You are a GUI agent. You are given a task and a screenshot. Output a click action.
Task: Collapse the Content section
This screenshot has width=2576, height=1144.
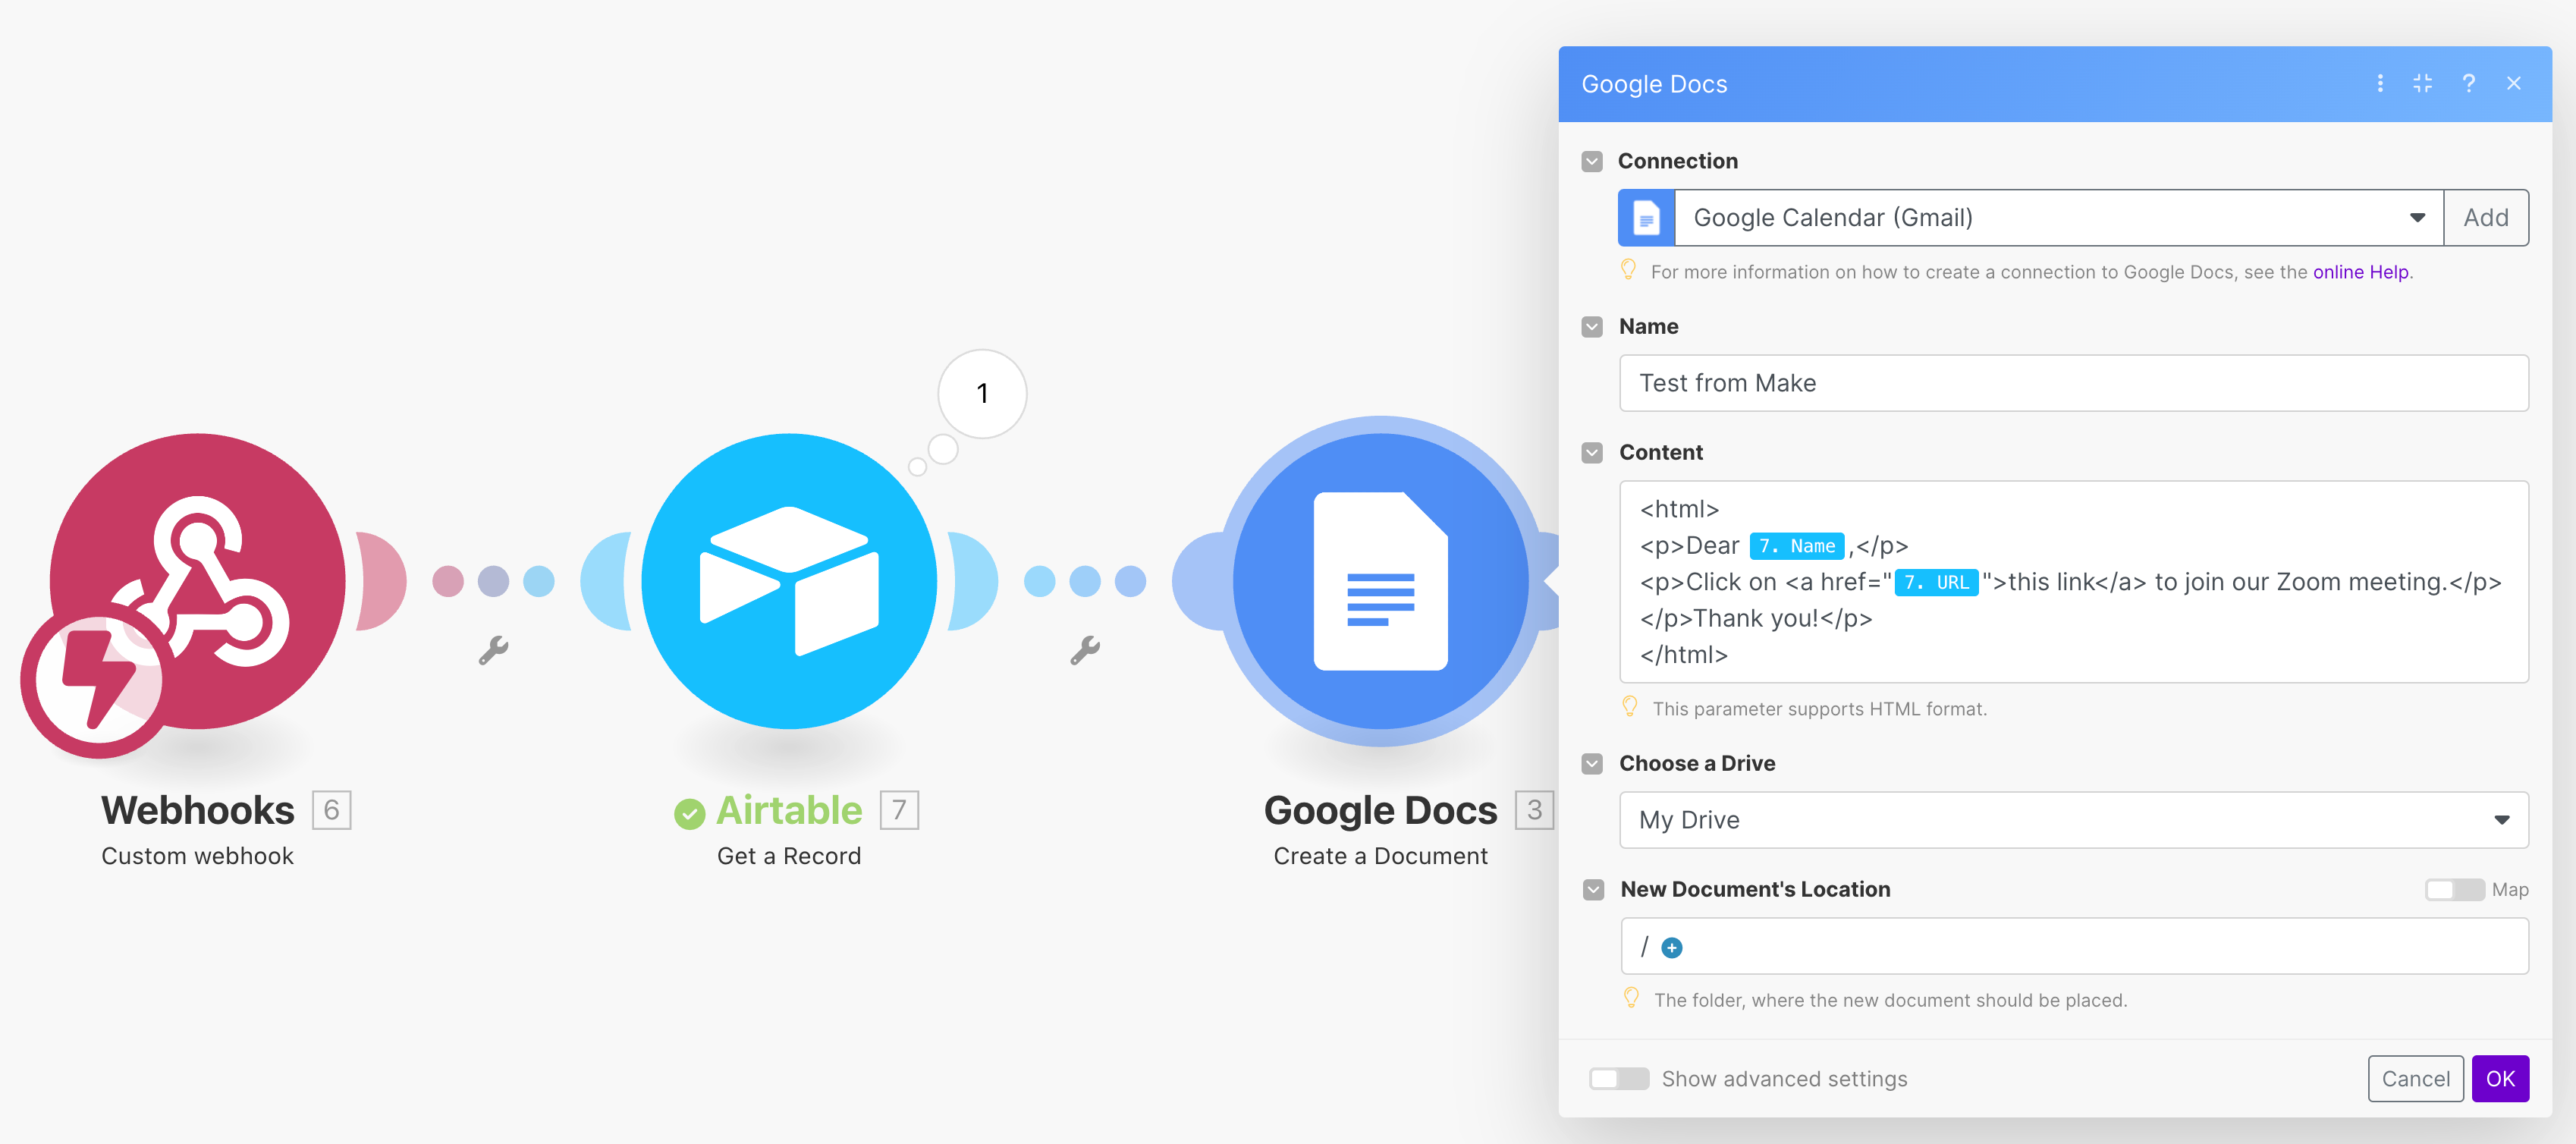click(1592, 452)
